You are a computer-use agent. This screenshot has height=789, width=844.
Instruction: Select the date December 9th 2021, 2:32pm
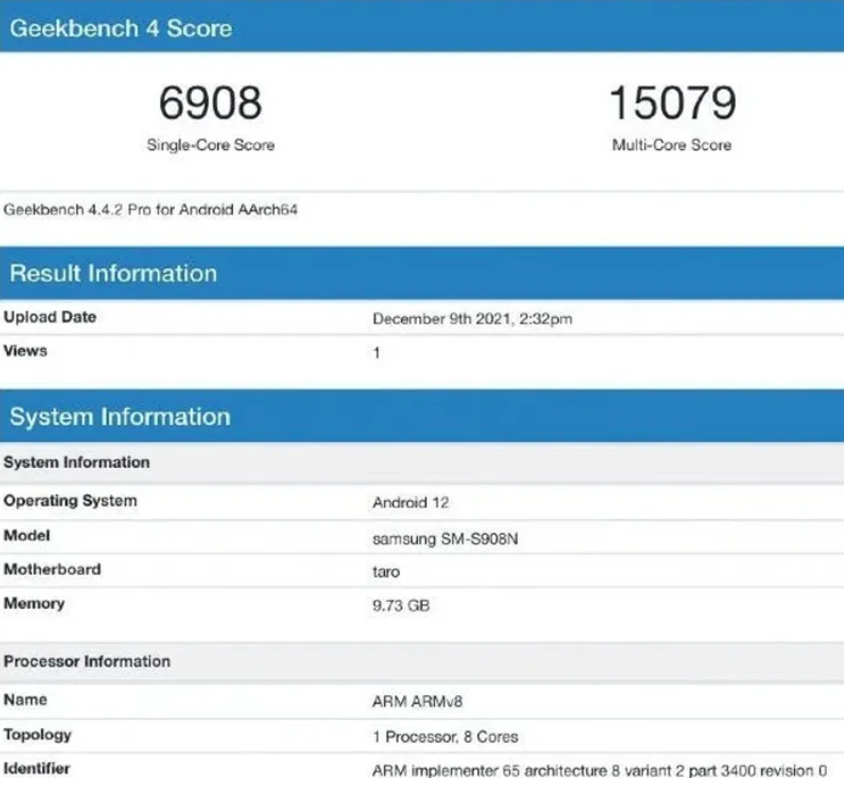(472, 319)
